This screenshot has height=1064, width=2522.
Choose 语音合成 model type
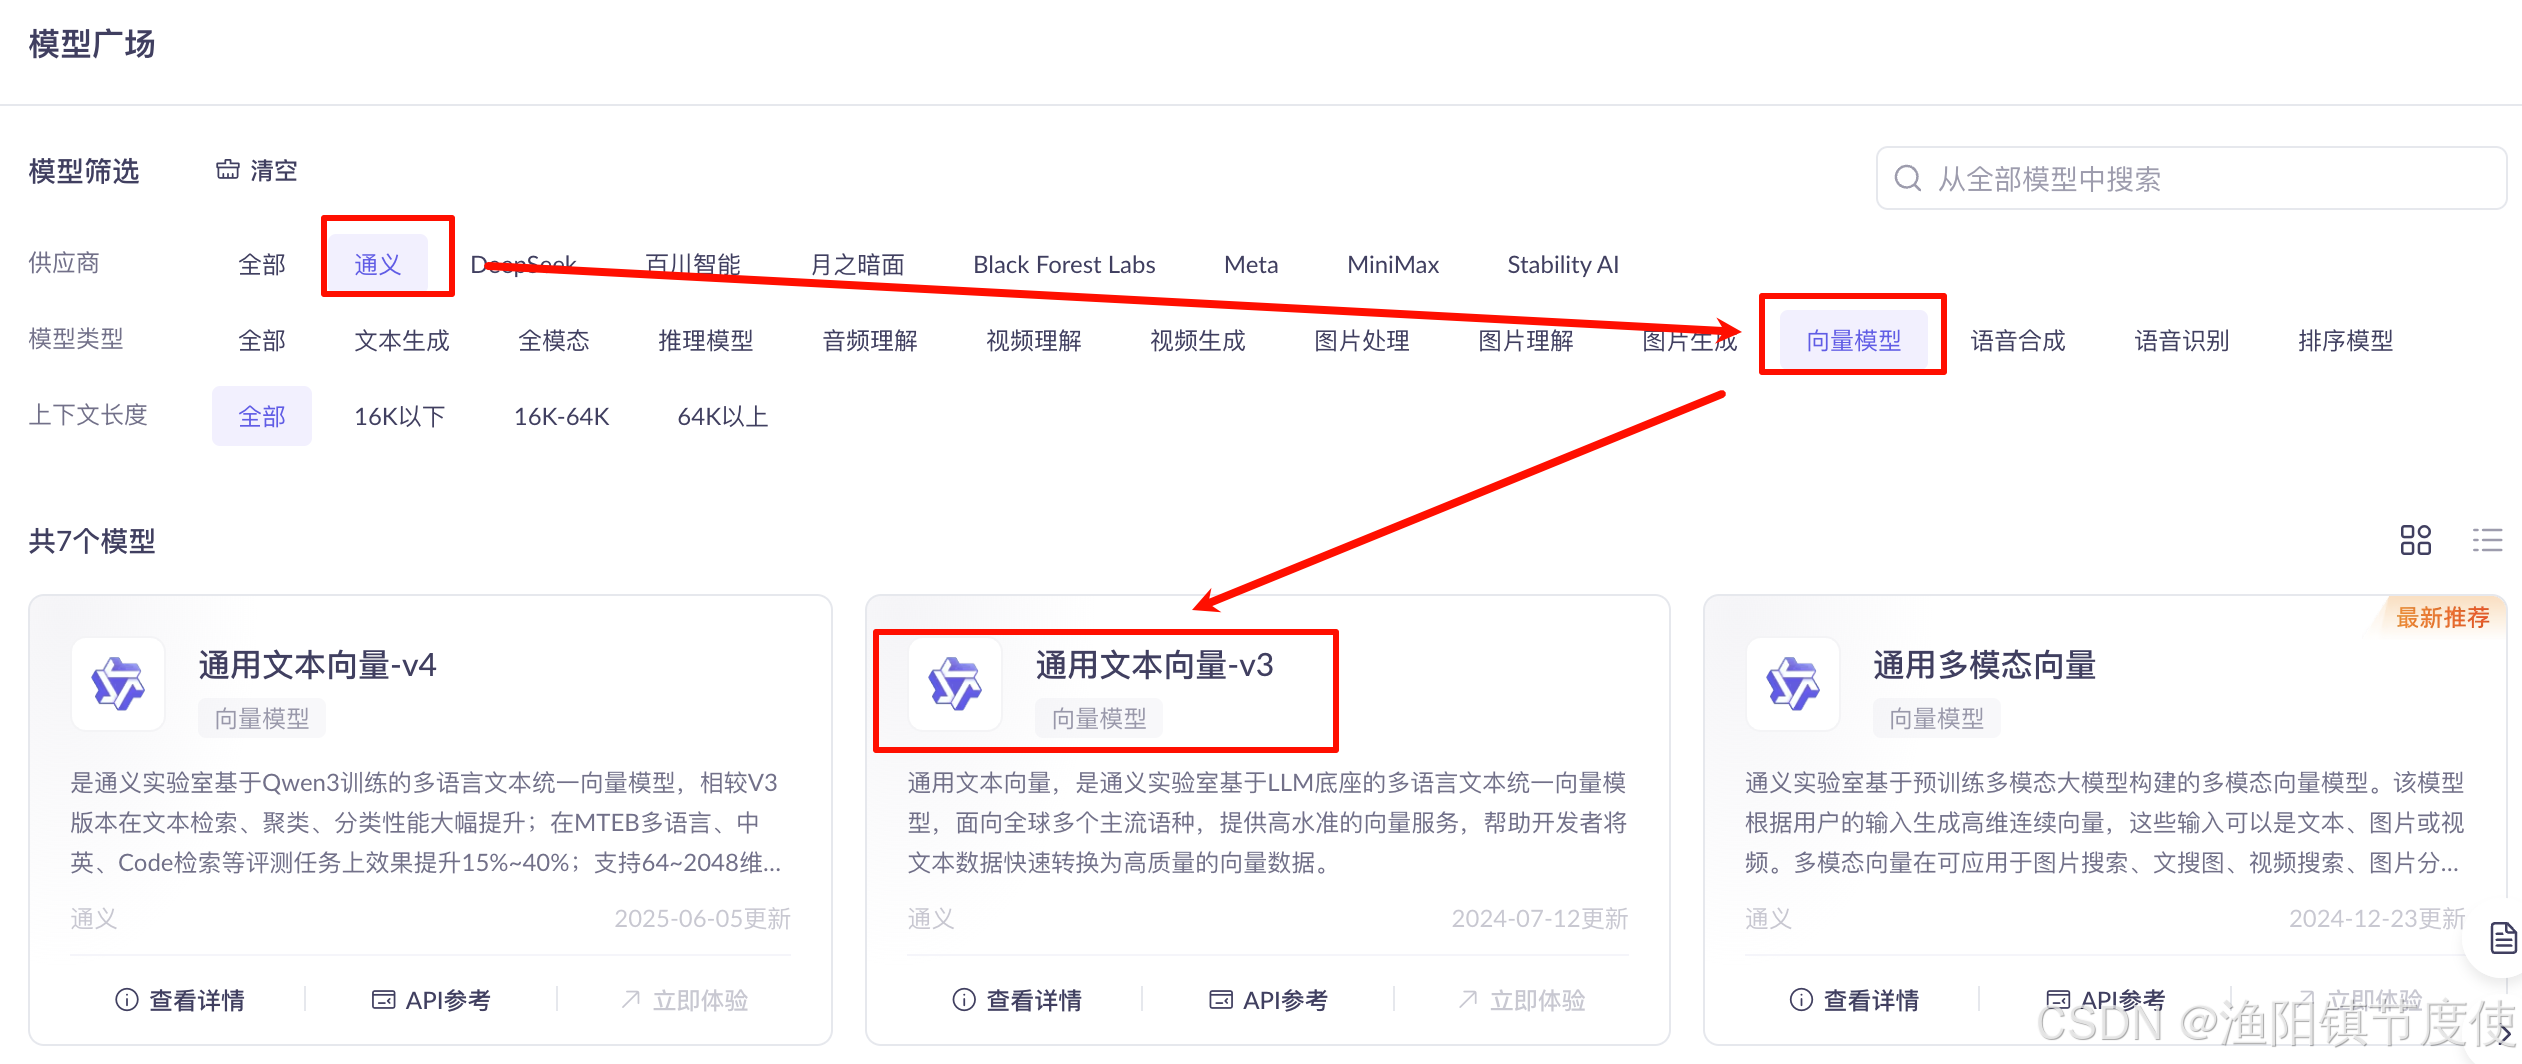point(2018,340)
